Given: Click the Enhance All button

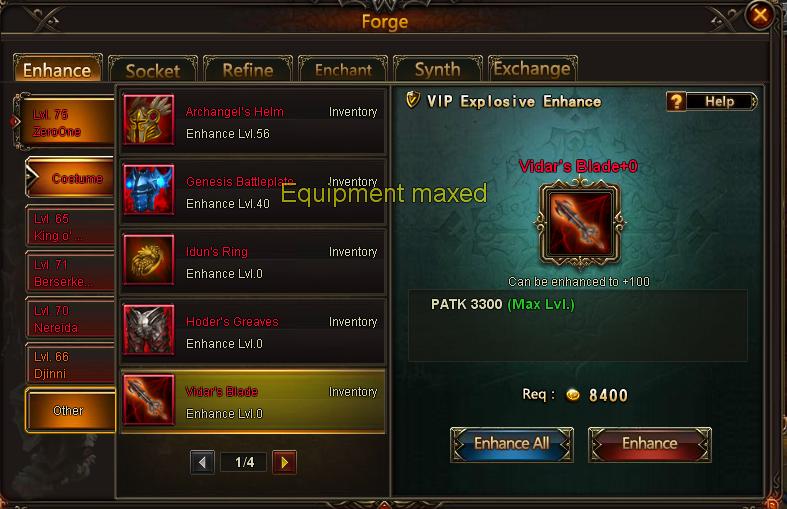Looking at the screenshot, I should pyautogui.click(x=511, y=444).
